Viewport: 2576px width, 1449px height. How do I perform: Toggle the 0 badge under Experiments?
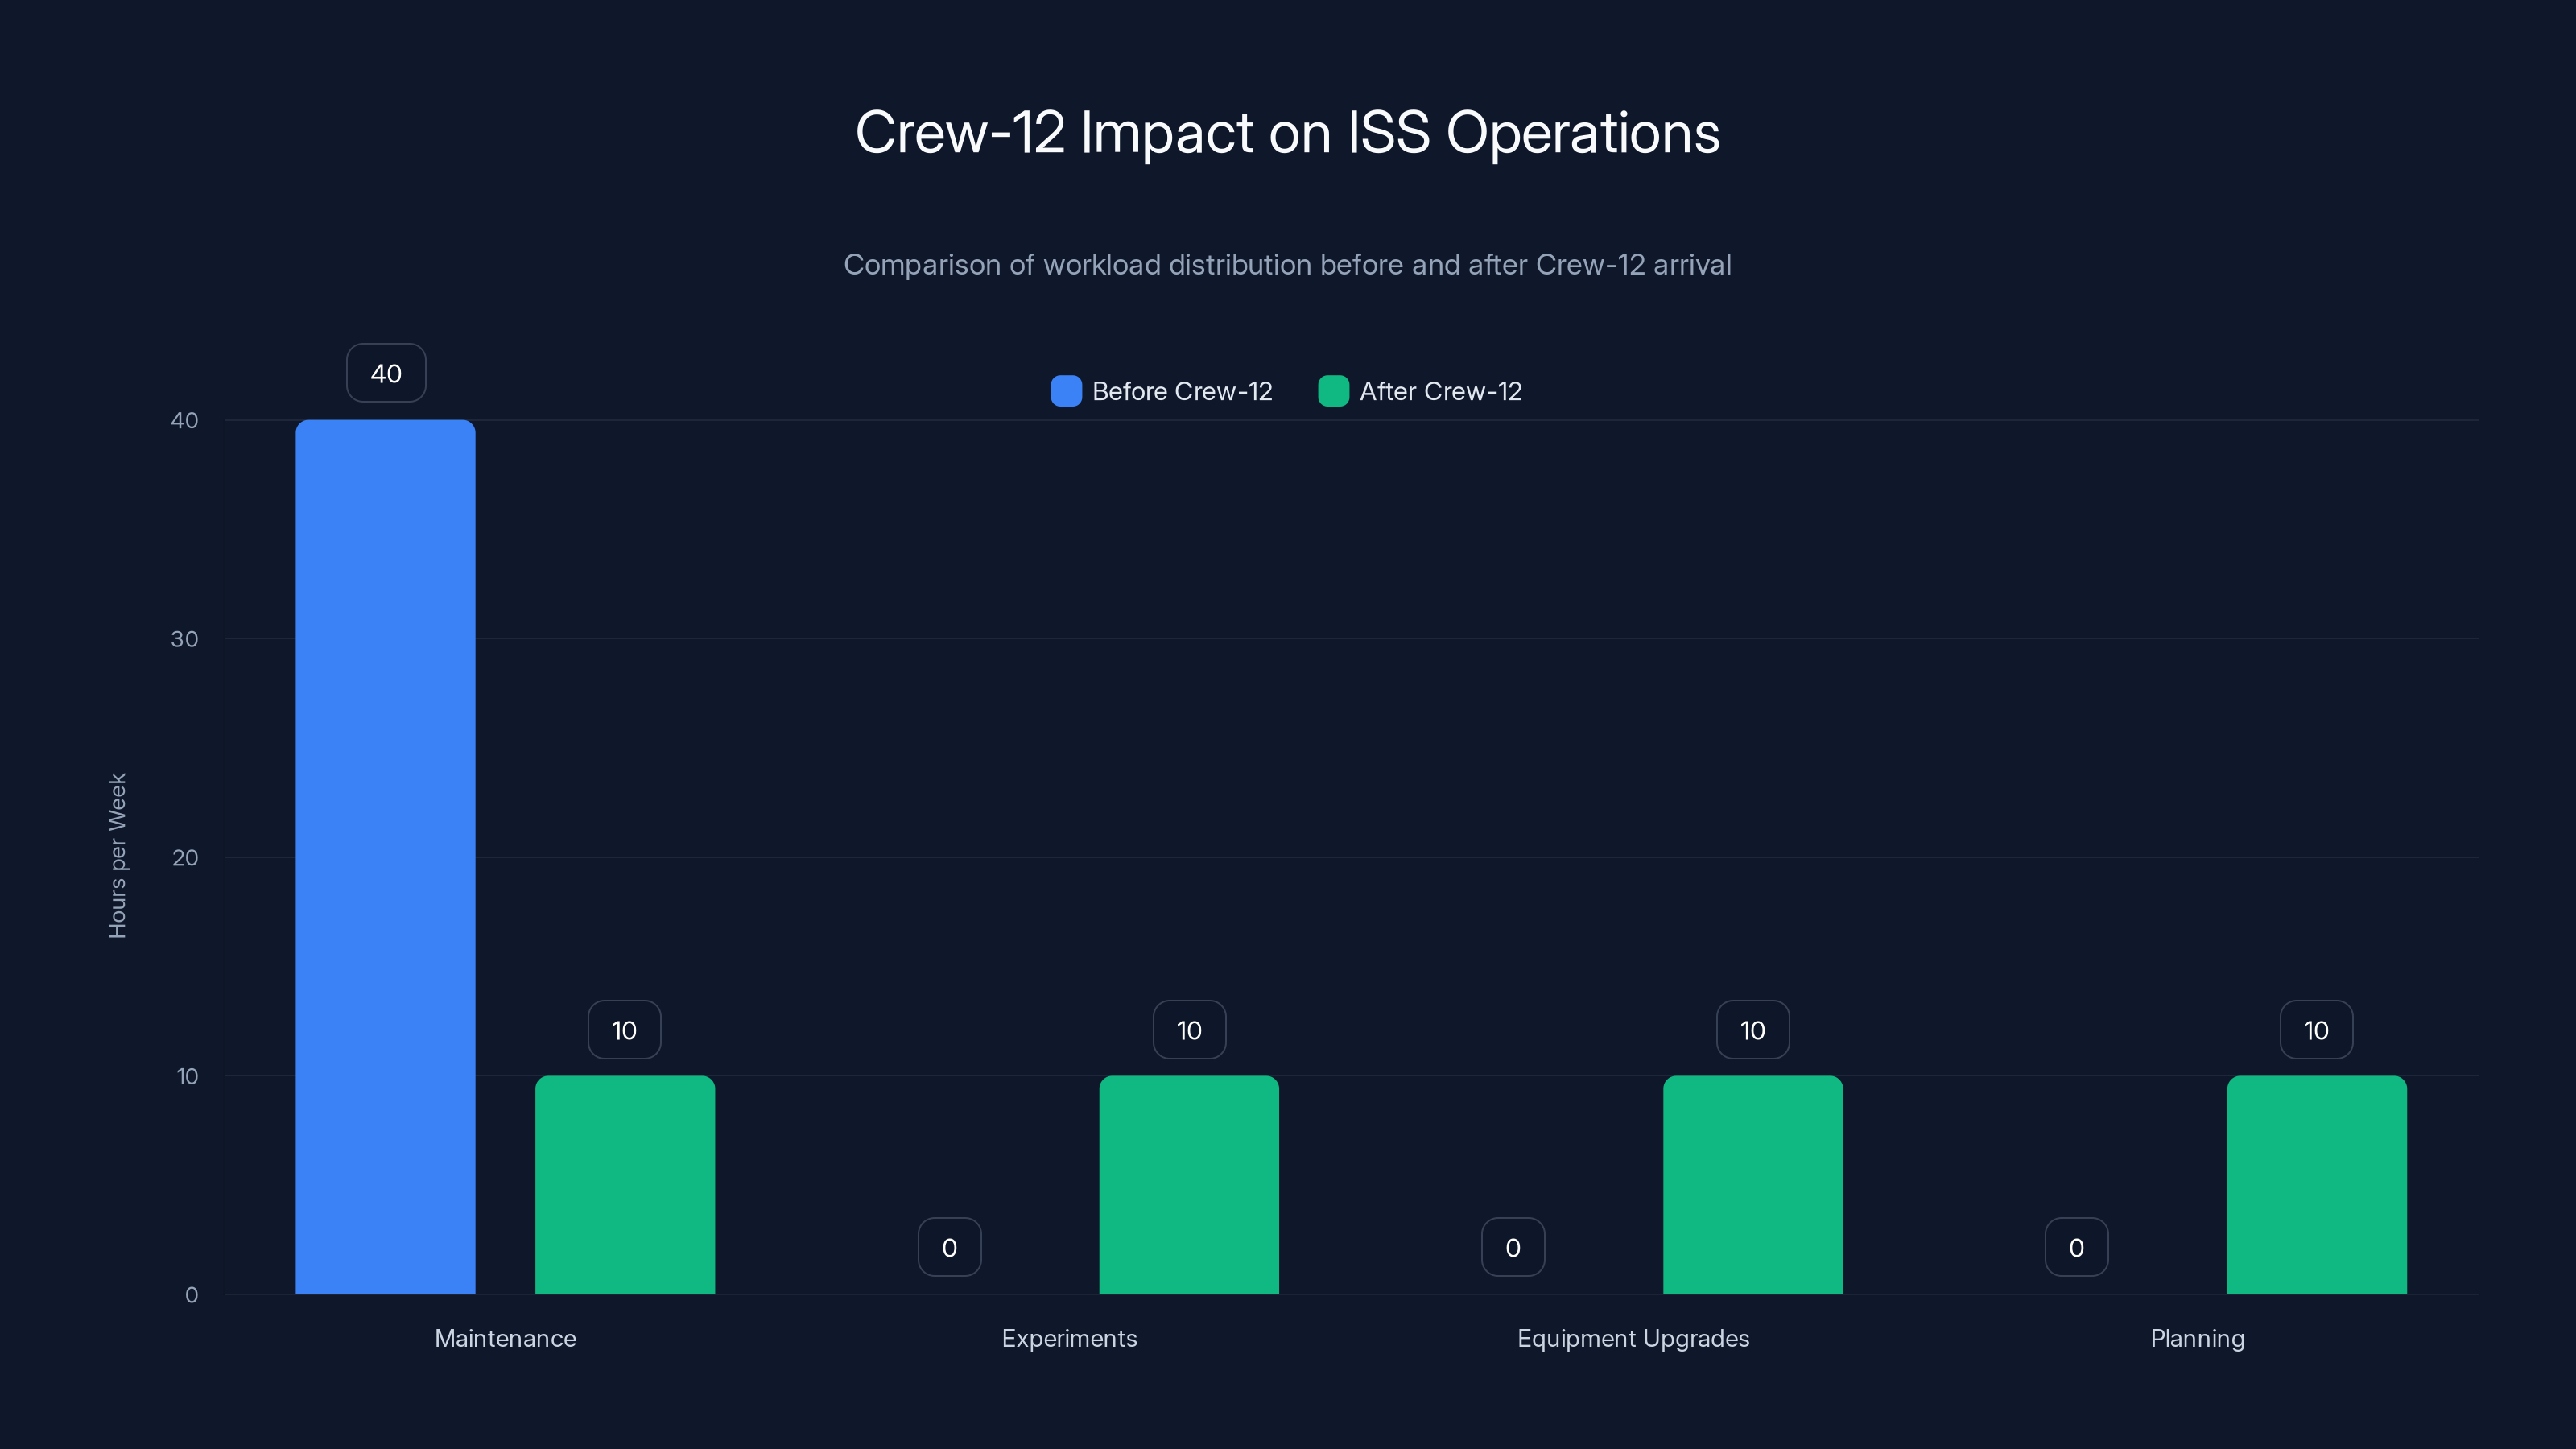coord(948,1246)
